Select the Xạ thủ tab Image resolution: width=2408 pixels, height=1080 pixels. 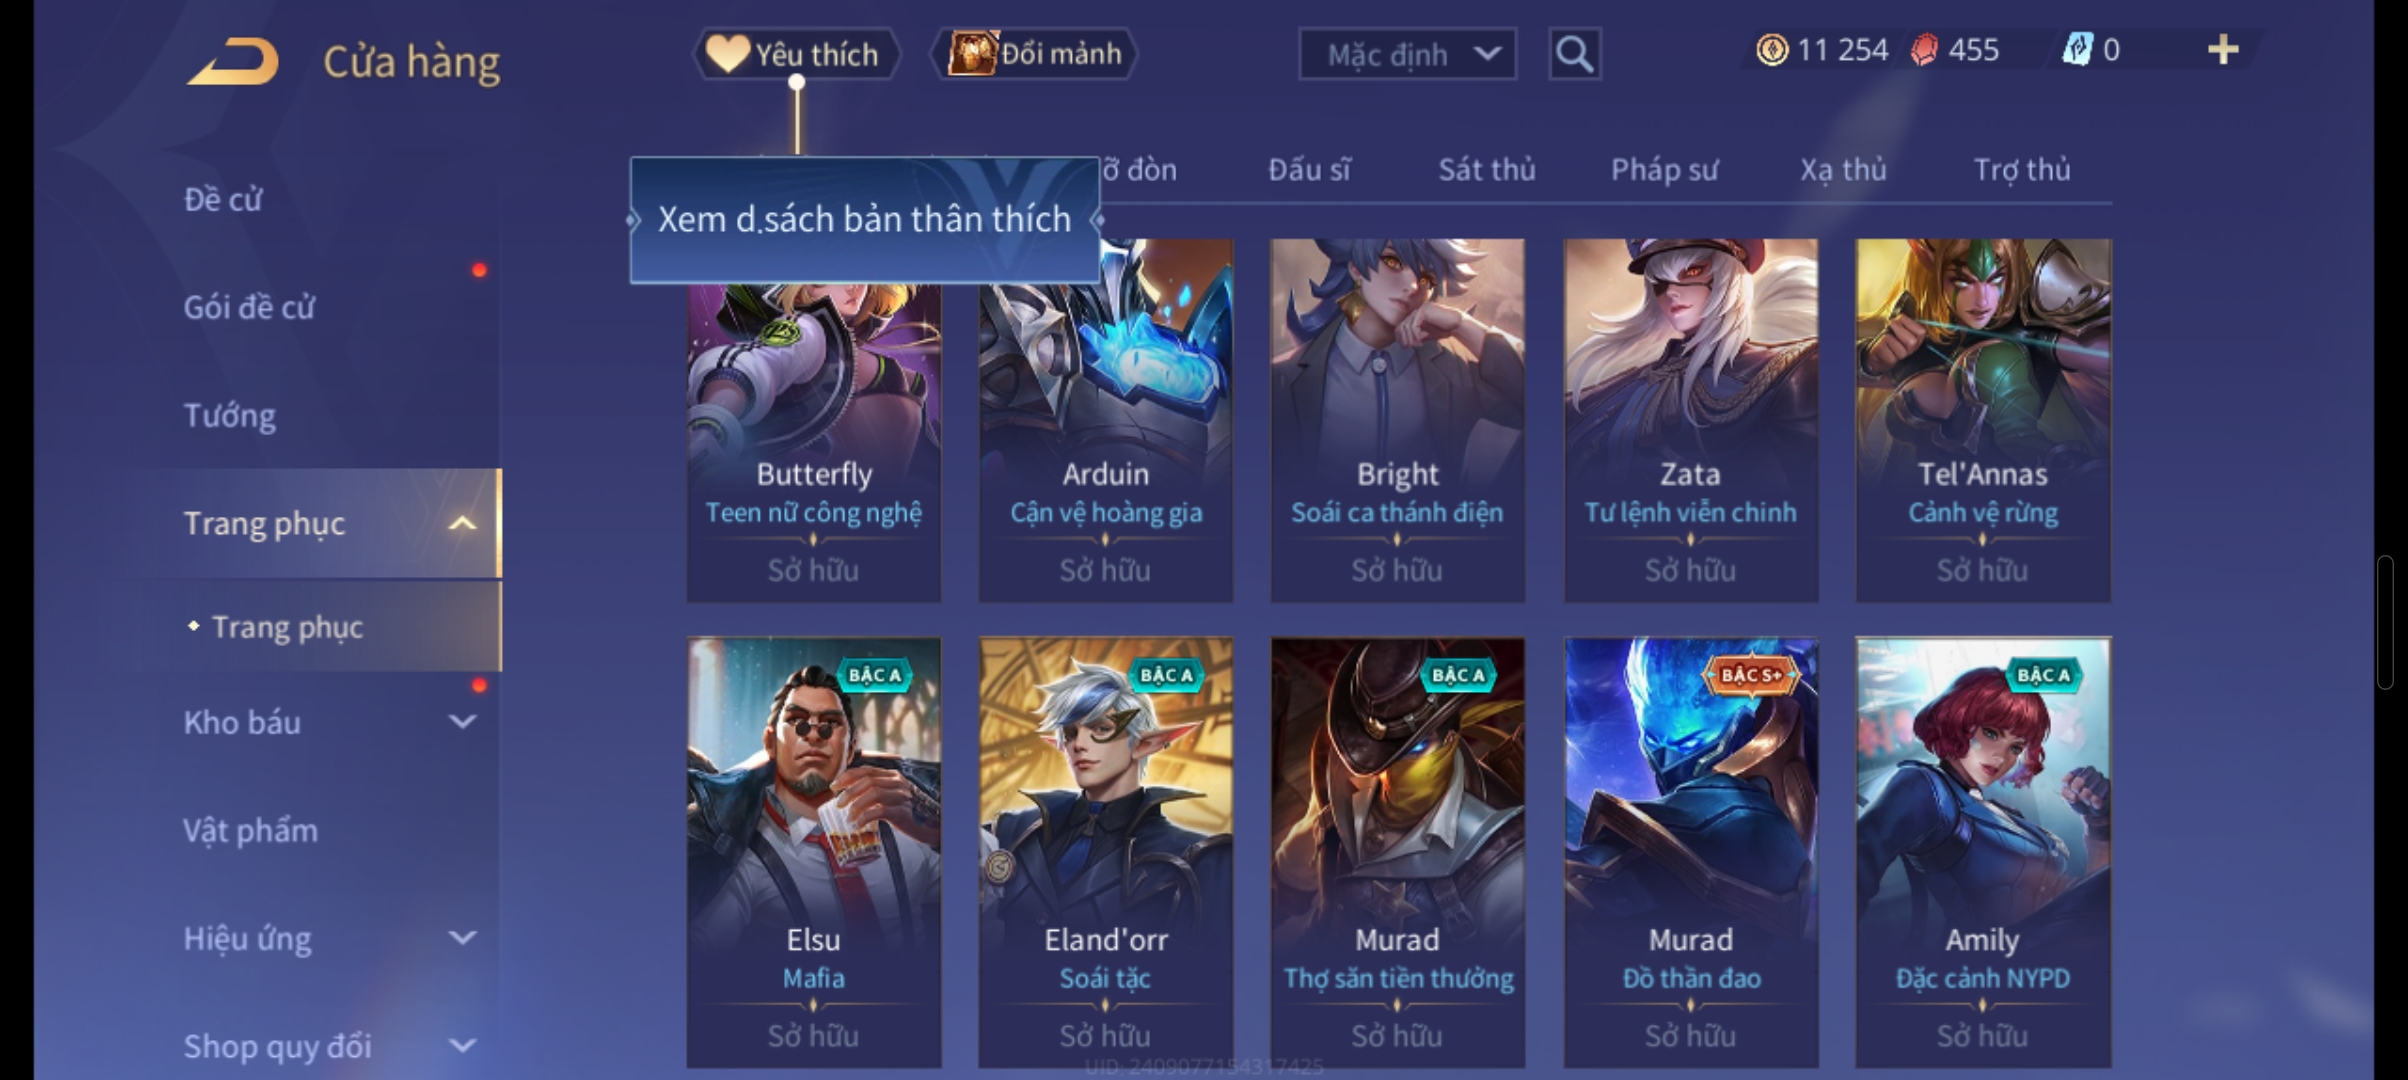pos(1843,170)
